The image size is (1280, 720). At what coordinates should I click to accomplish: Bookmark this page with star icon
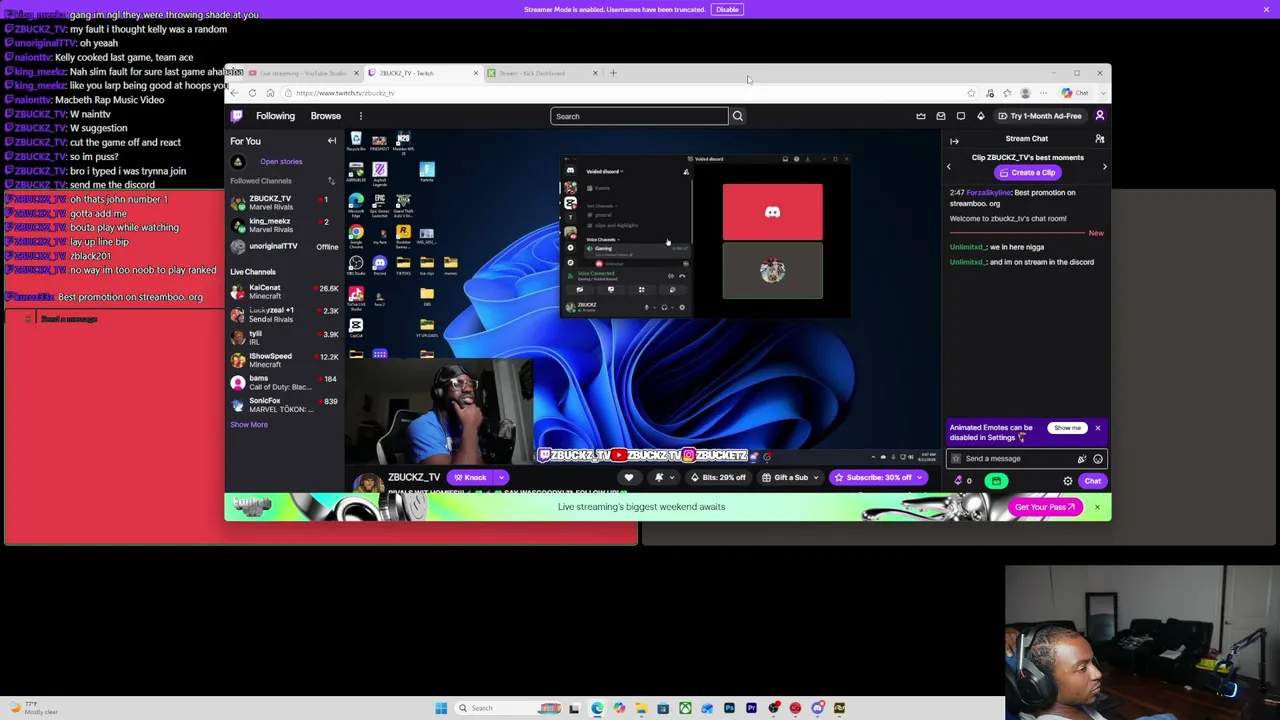[x=971, y=93]
